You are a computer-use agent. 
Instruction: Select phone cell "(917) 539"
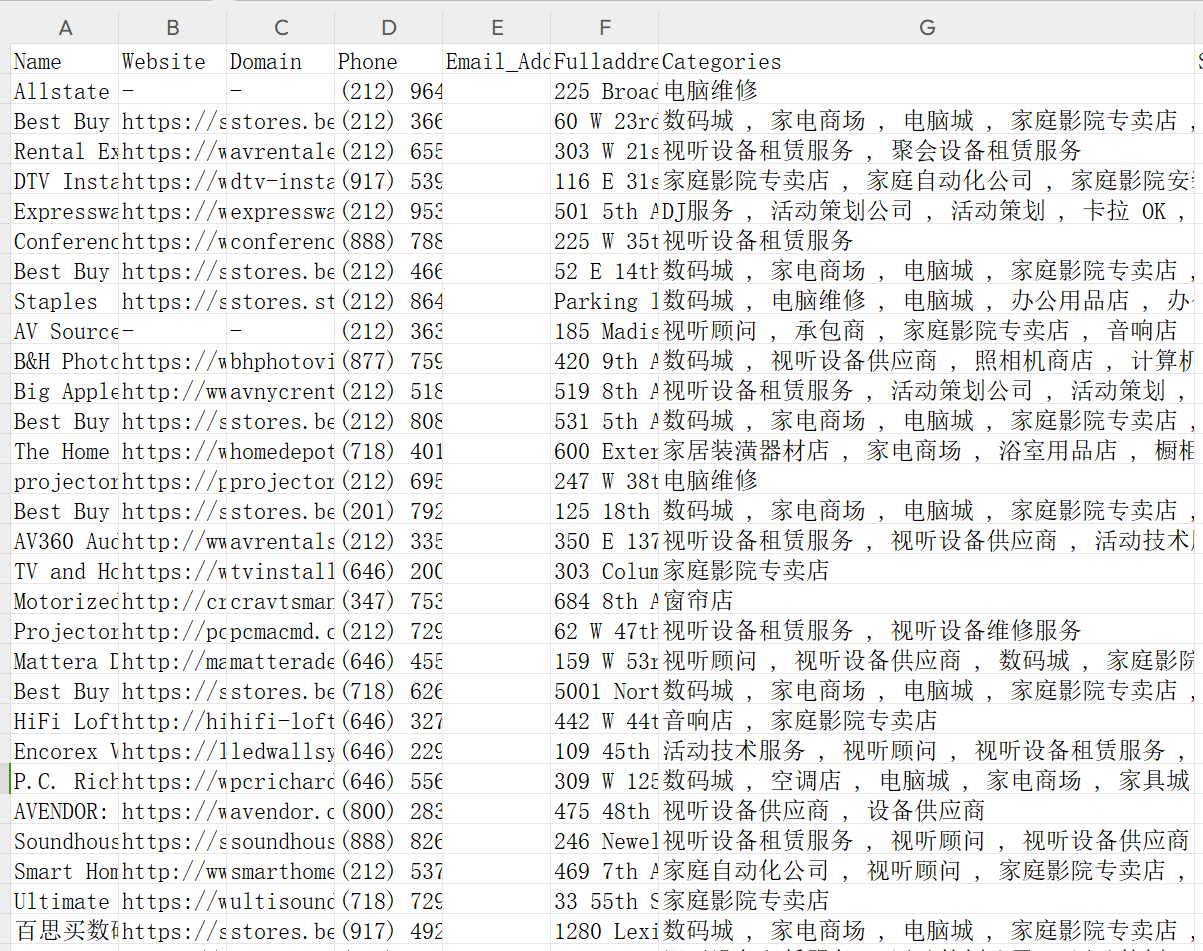tap(389, 181)
